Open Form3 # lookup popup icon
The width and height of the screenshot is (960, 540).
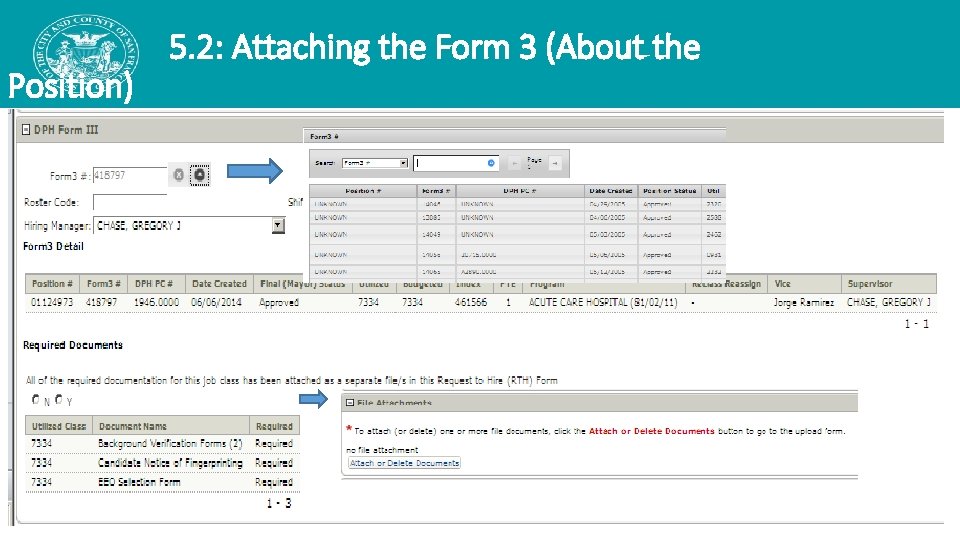(200, 175)
